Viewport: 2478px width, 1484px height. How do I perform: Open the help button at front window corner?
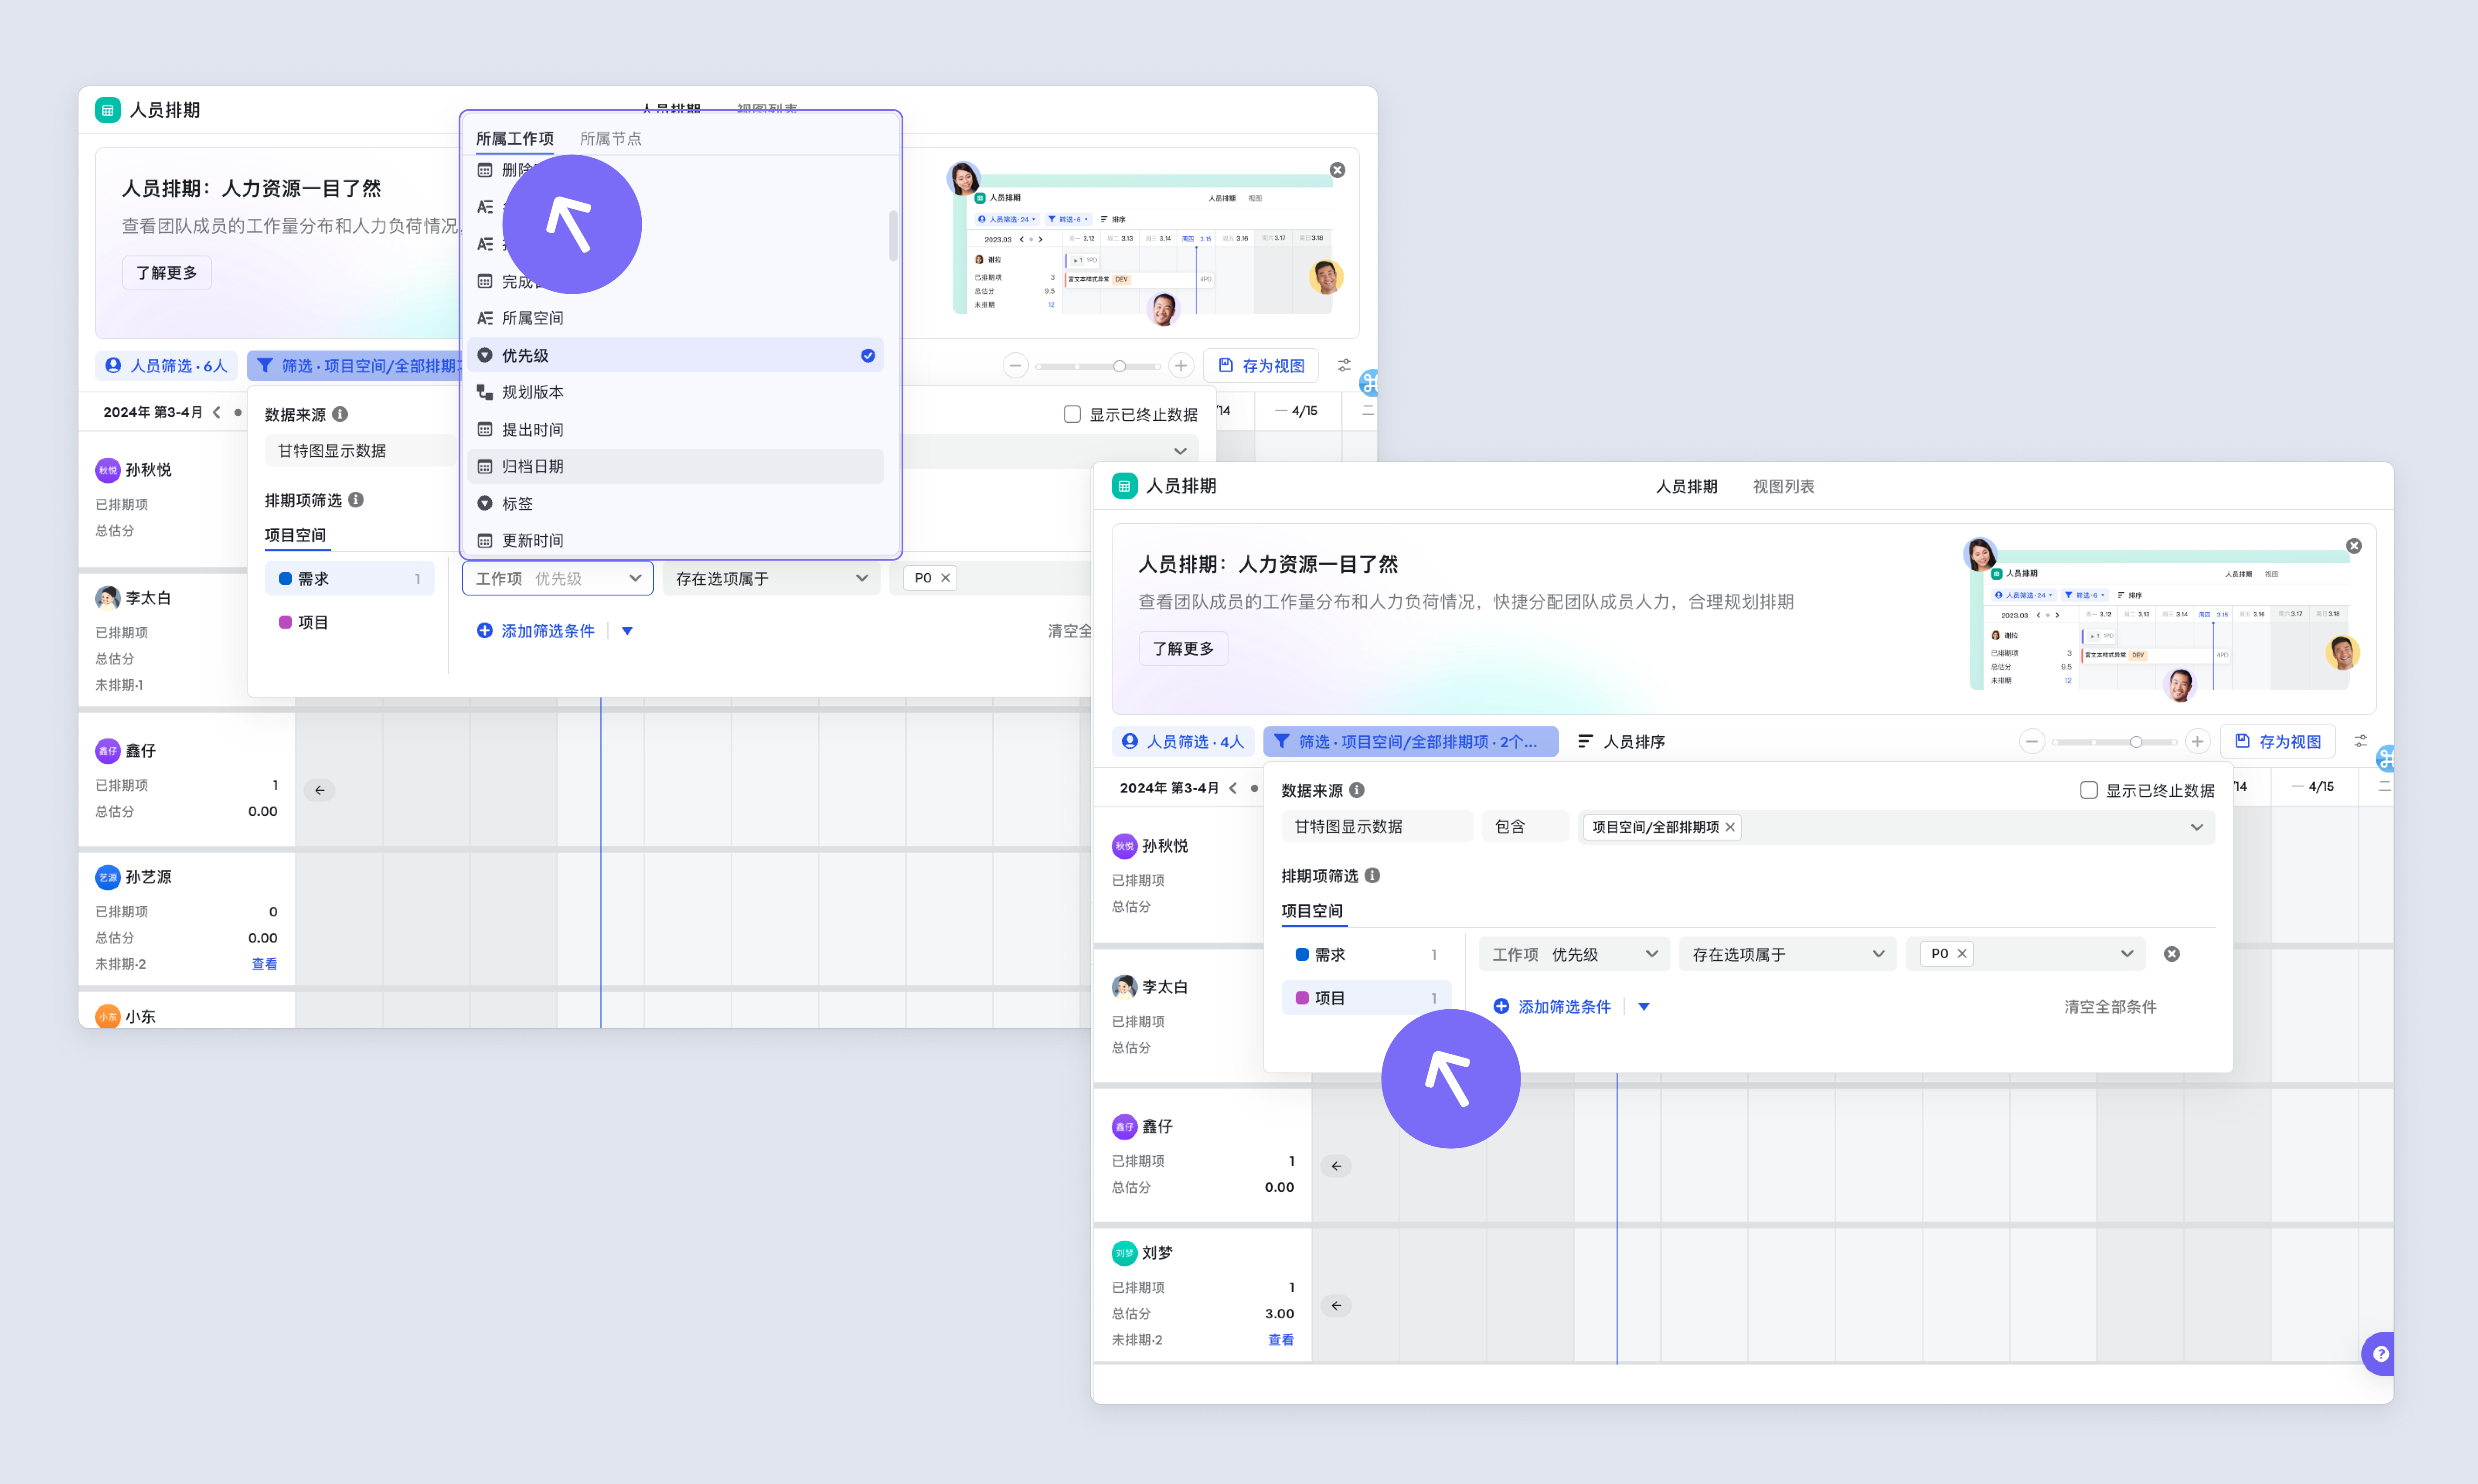(x=2380, y=1354)
